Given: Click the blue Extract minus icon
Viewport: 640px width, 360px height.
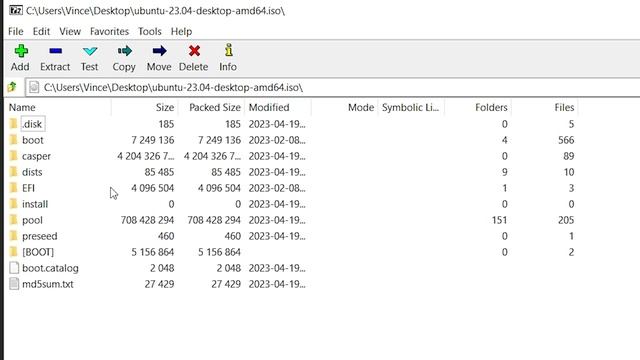Looking at the screenshot, I should click(x=55, y=51).
